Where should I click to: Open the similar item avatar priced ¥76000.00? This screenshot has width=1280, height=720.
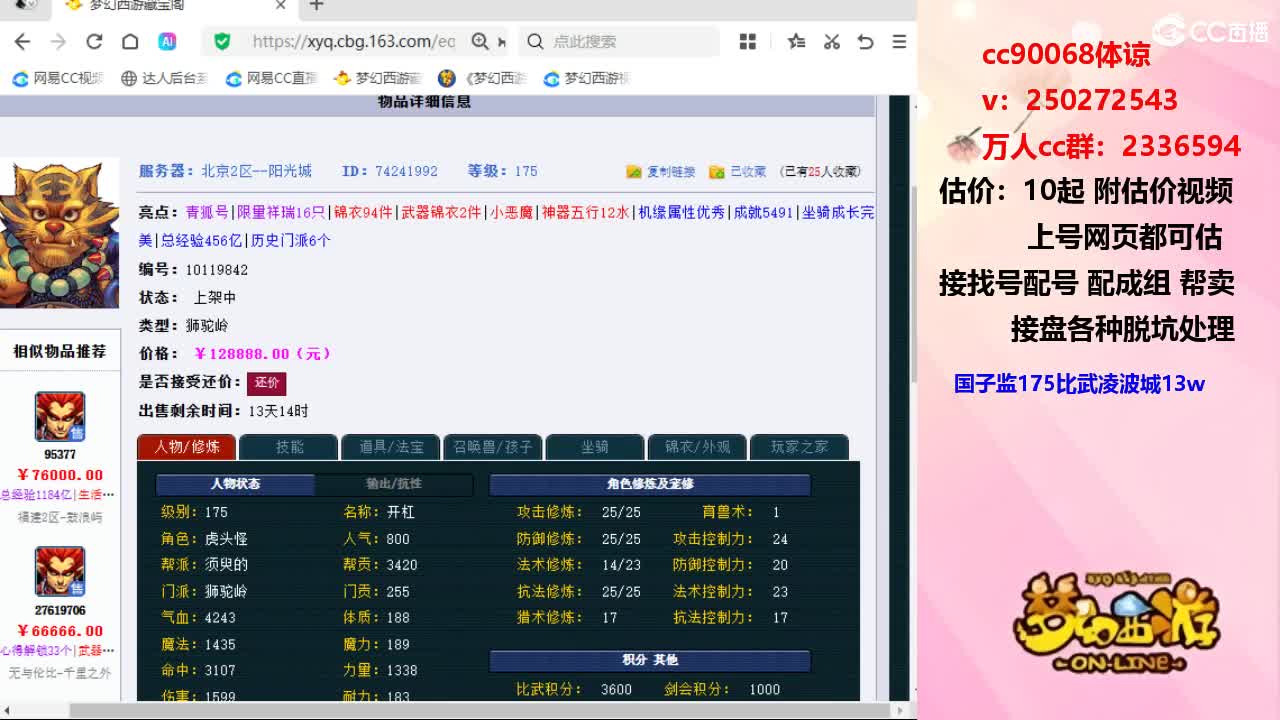(x=60, y=417)
